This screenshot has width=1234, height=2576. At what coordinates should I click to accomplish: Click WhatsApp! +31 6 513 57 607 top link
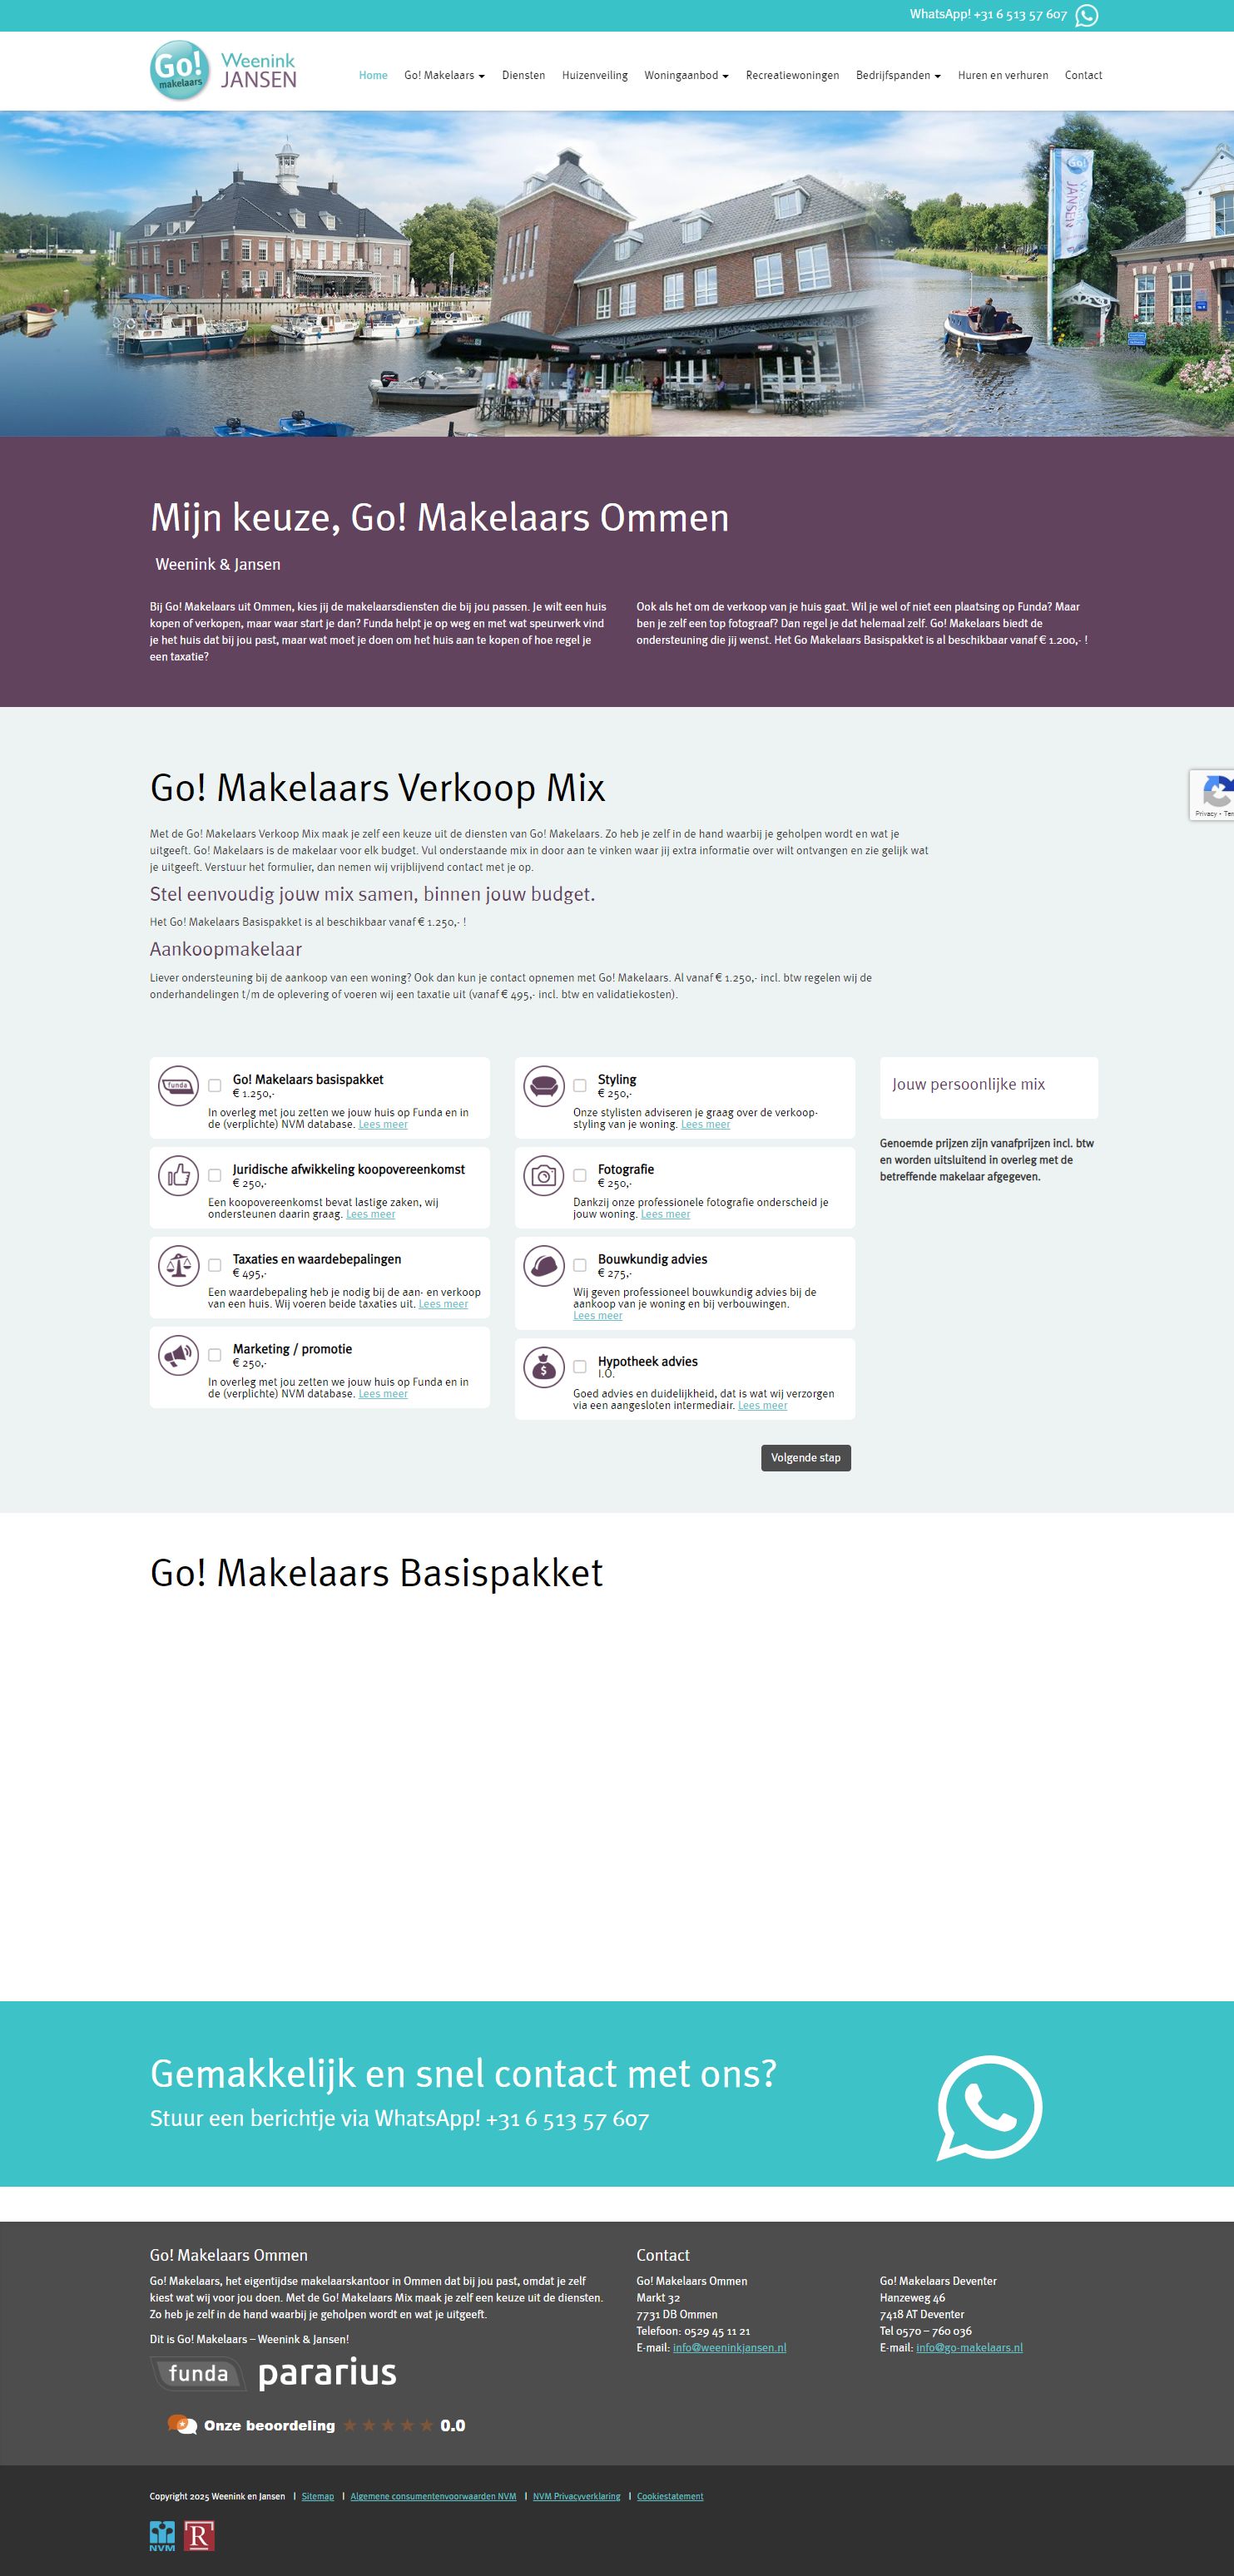[x=988, y=15]
